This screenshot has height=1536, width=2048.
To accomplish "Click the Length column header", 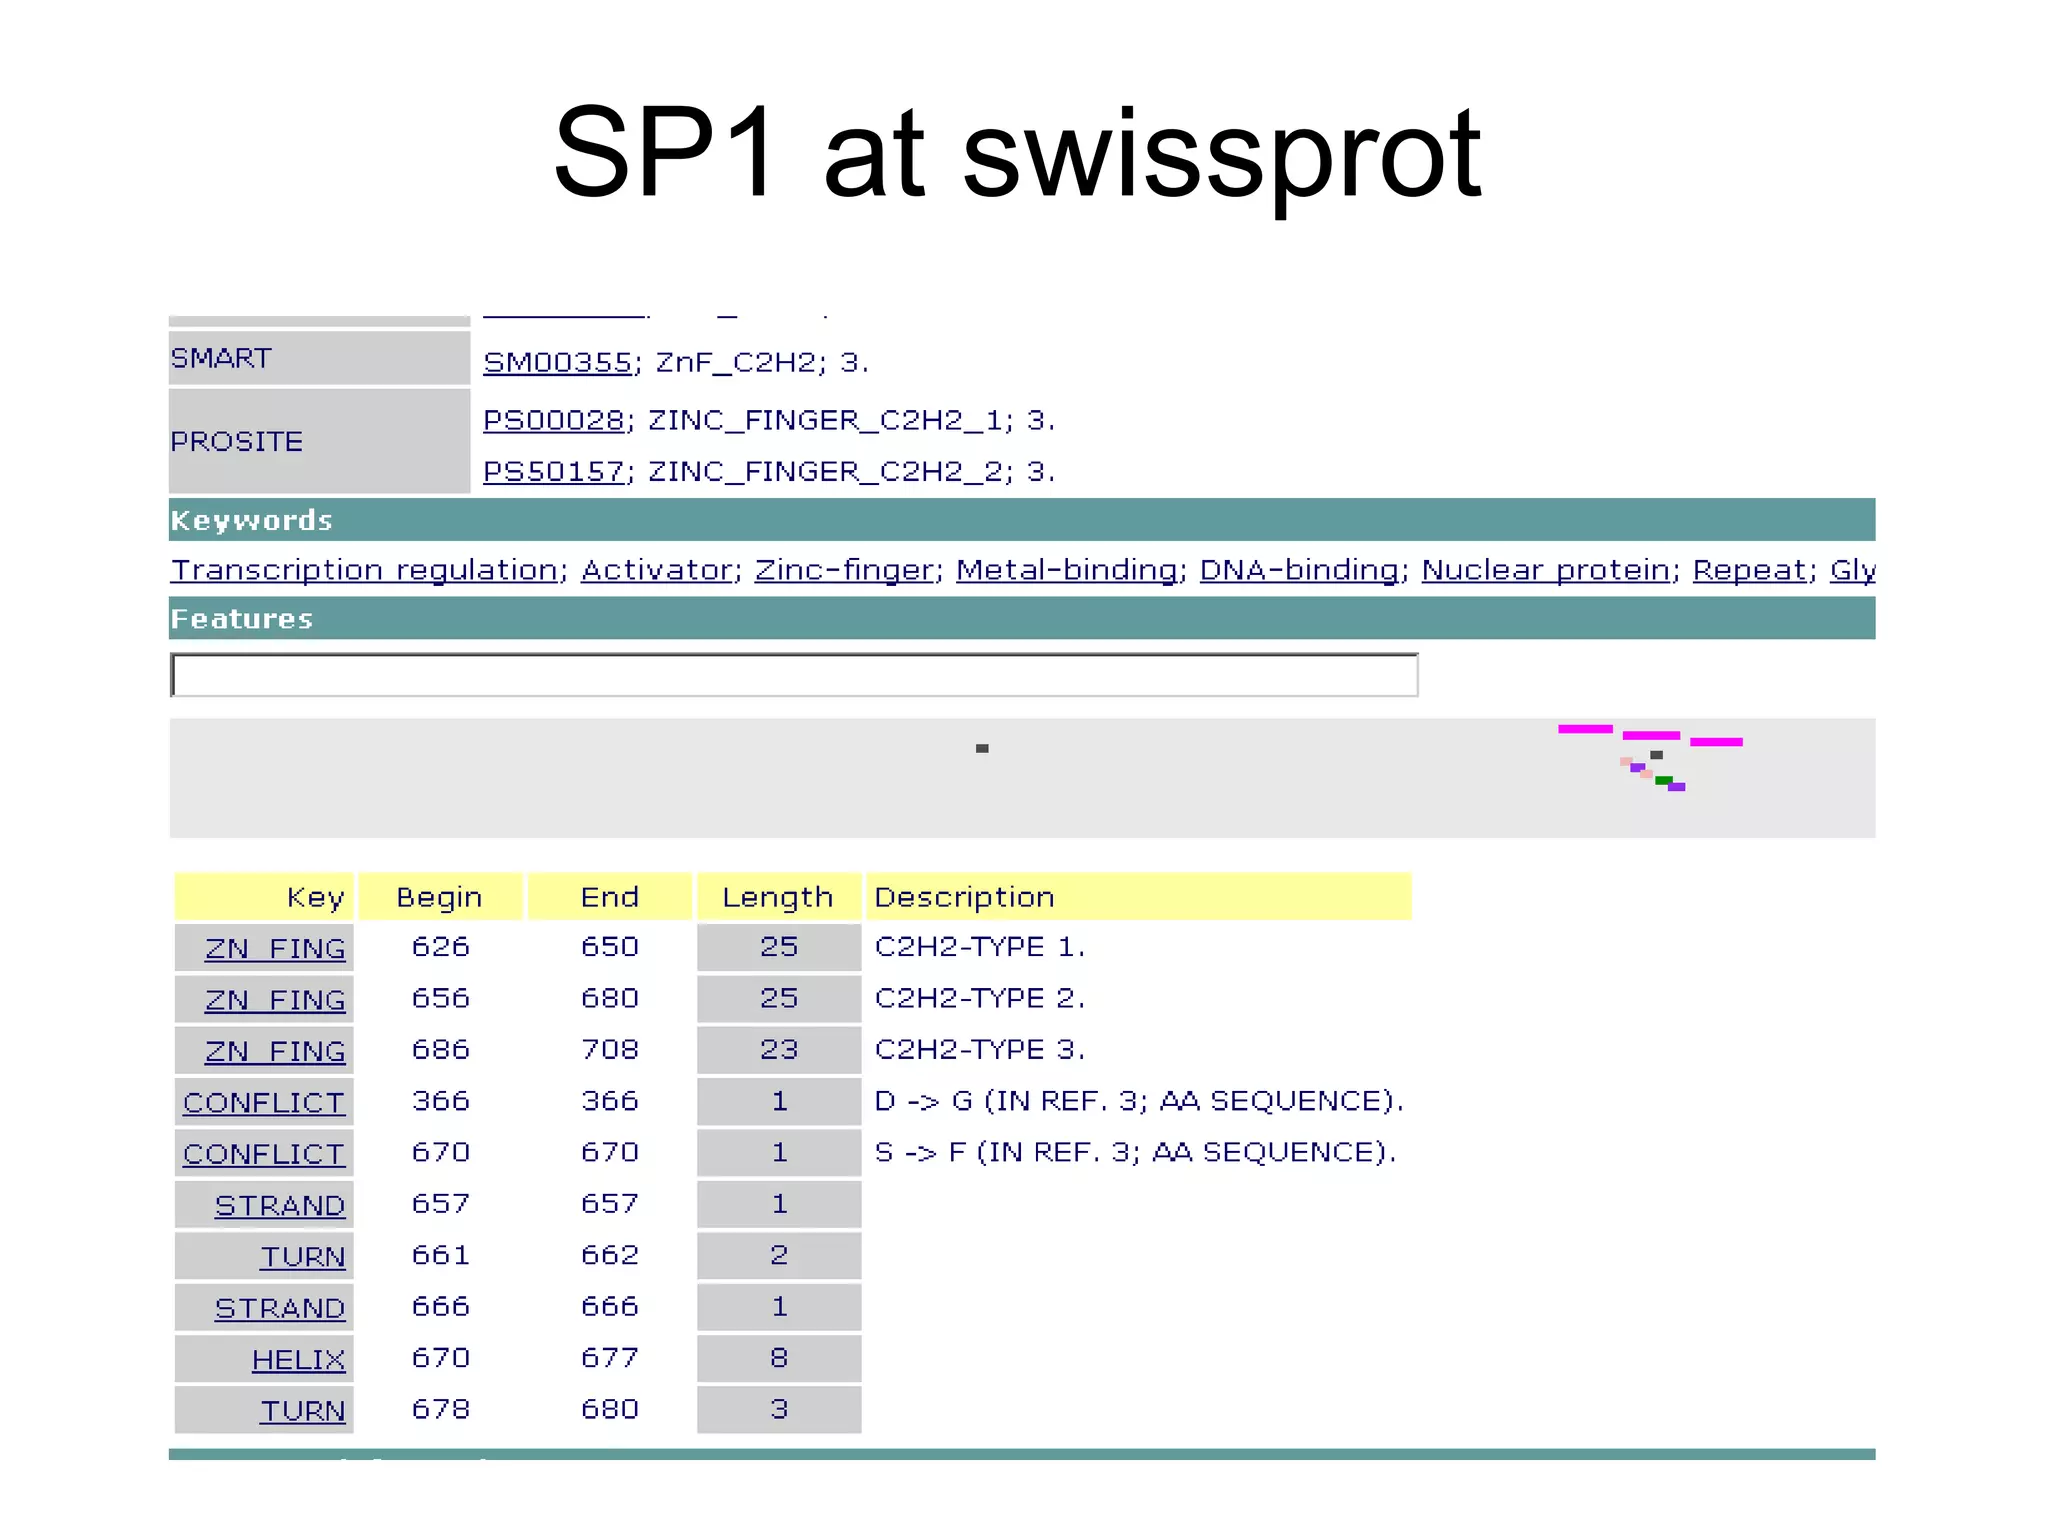I will tap(778, 897).
